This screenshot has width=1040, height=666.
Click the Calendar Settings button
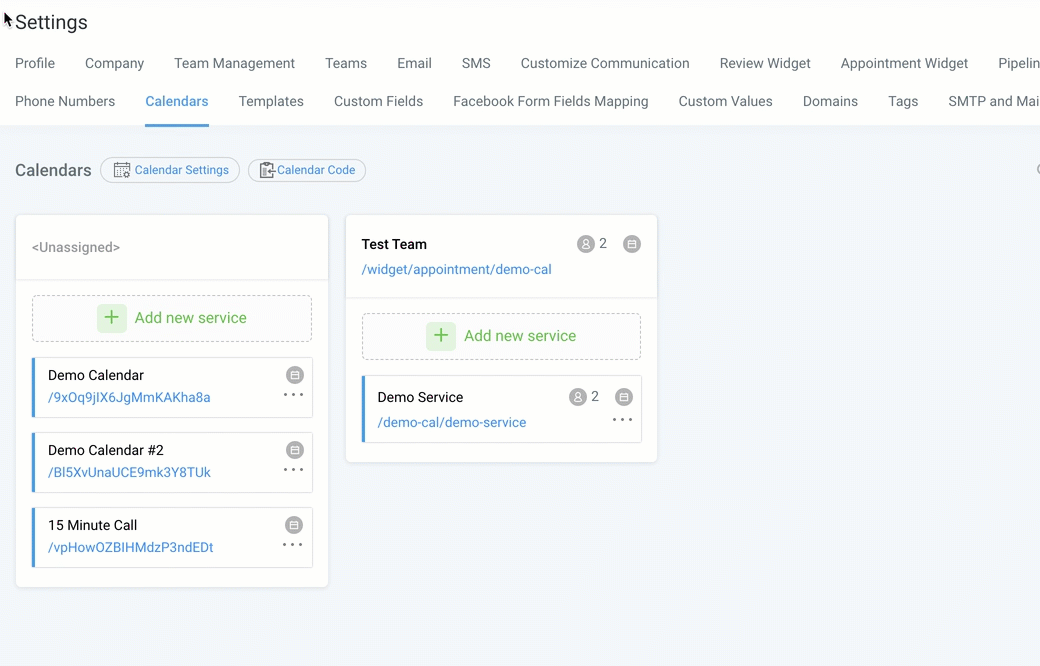170,170
